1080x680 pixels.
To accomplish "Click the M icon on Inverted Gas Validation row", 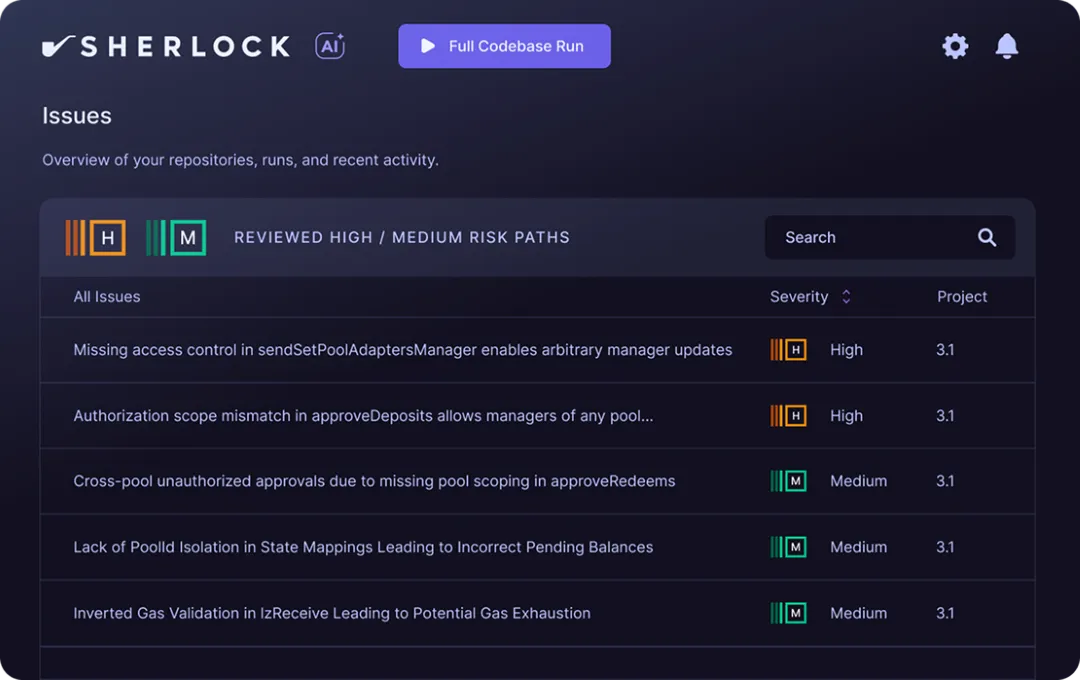I will tap(789, 613).
